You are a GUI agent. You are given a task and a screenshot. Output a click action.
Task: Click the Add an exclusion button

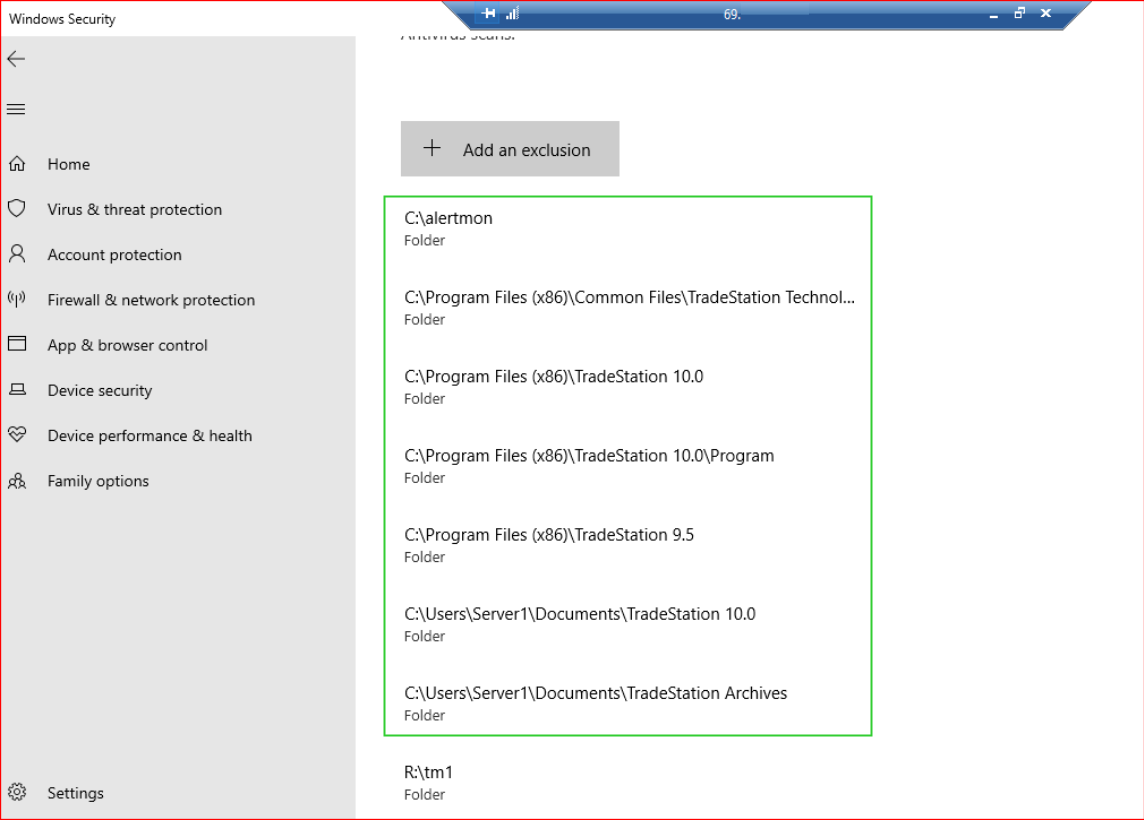pyautogui.click(x=510, y=149)
